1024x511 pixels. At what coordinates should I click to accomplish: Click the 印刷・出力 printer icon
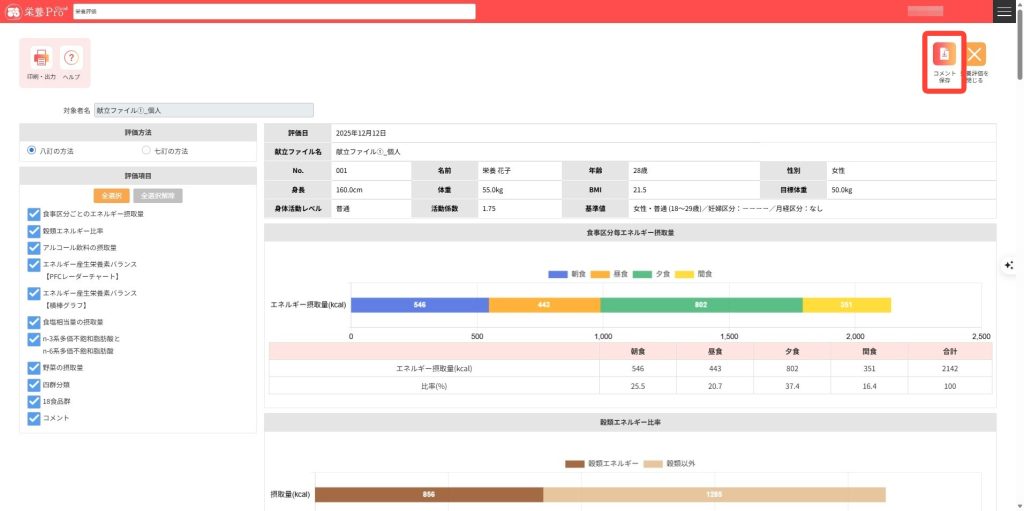point(41,59)
